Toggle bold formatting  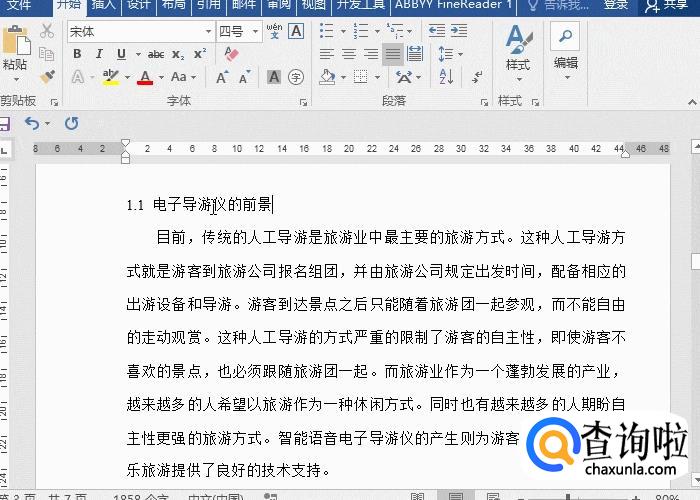point(77,54)
